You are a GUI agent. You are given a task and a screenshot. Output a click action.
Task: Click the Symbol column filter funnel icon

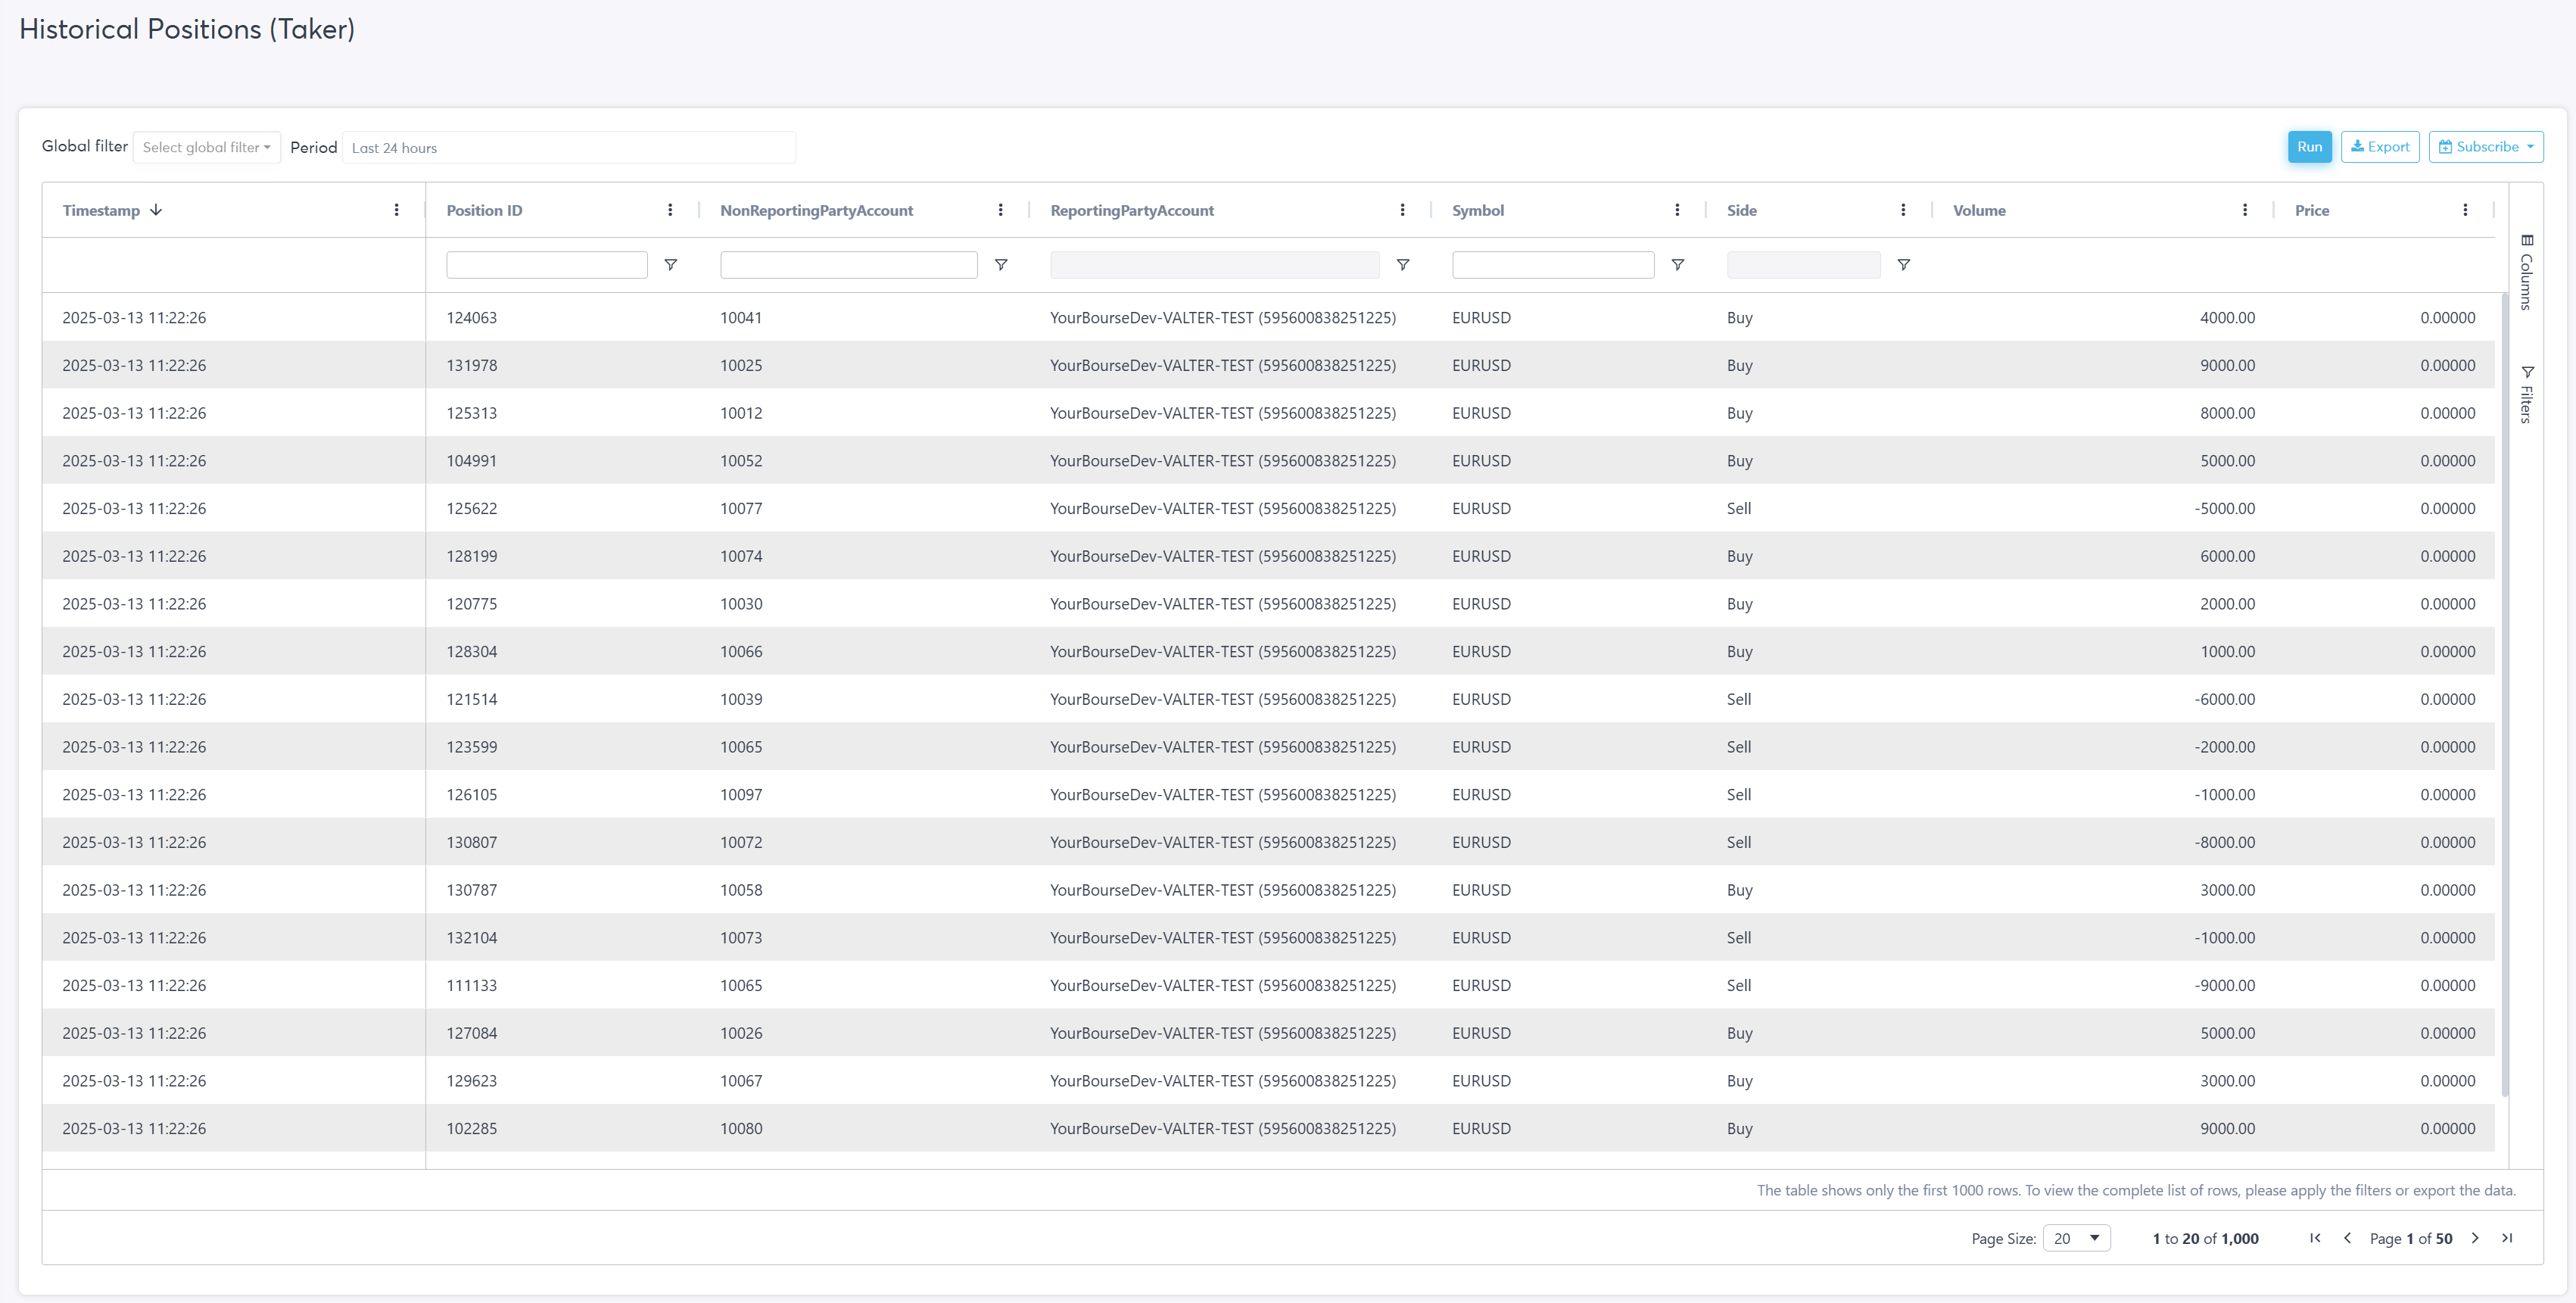1677,265
